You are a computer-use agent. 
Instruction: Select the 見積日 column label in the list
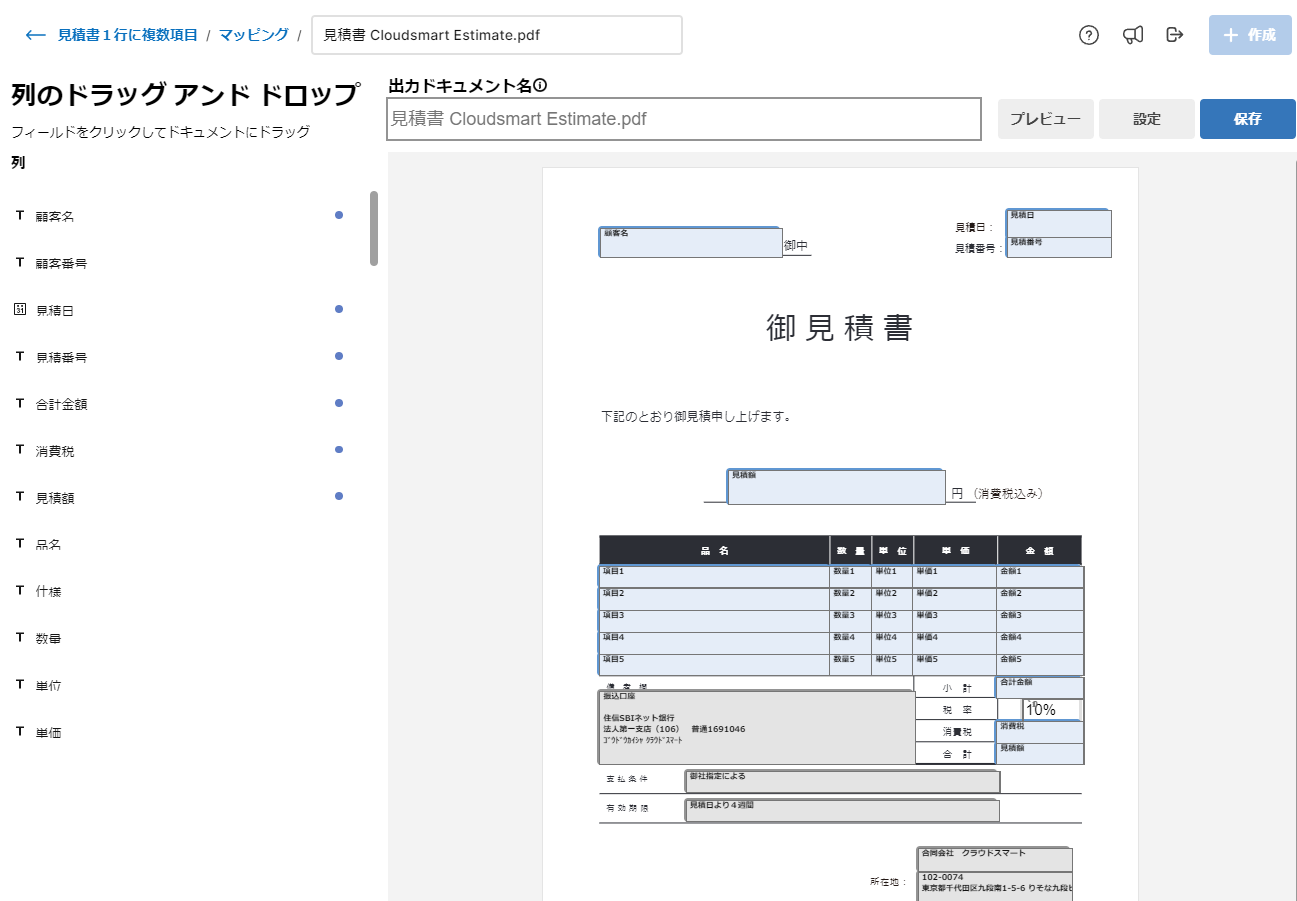pyautogui.click(x=55, y=310)
